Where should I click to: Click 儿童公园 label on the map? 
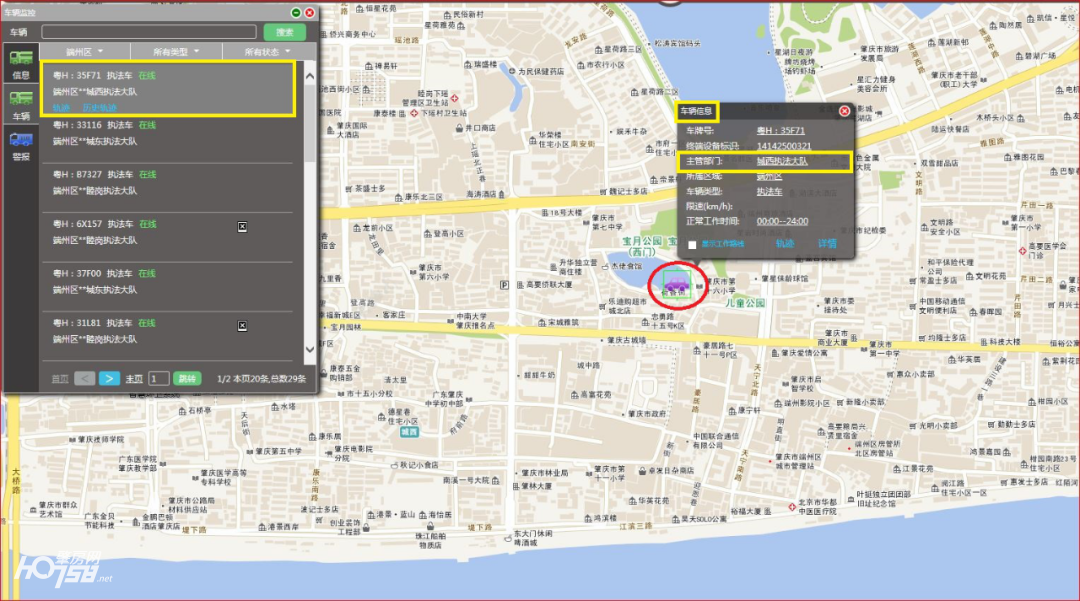tap(745, 303)
